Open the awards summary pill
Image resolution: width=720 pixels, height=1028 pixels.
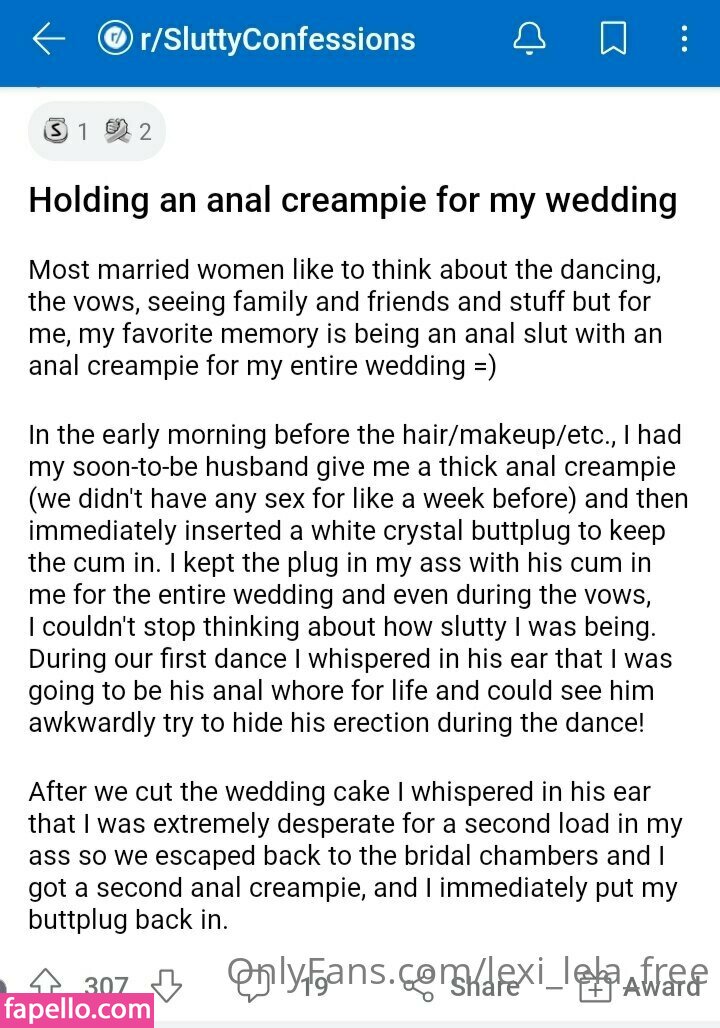click(96, 131)
